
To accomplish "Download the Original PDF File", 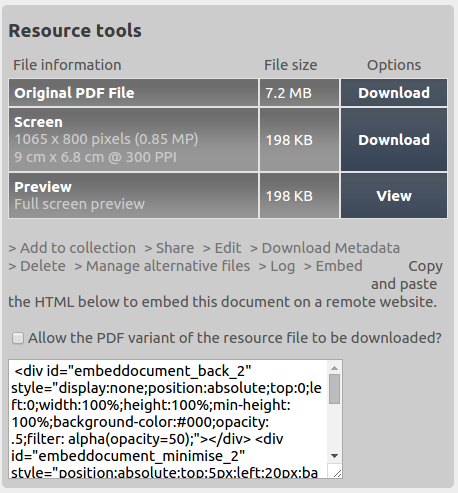I will click(x=394, y=93).
